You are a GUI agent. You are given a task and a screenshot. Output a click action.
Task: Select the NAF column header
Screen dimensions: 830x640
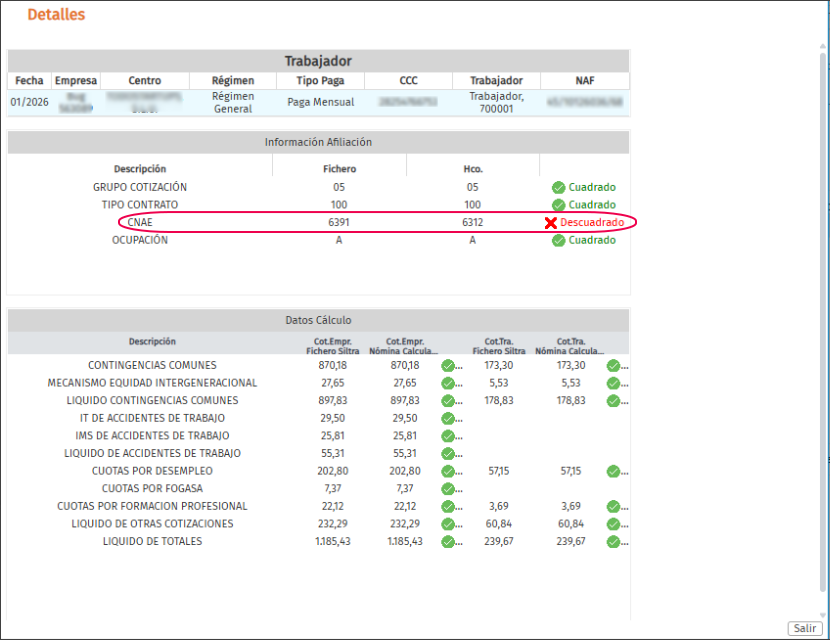click(585, 80)
